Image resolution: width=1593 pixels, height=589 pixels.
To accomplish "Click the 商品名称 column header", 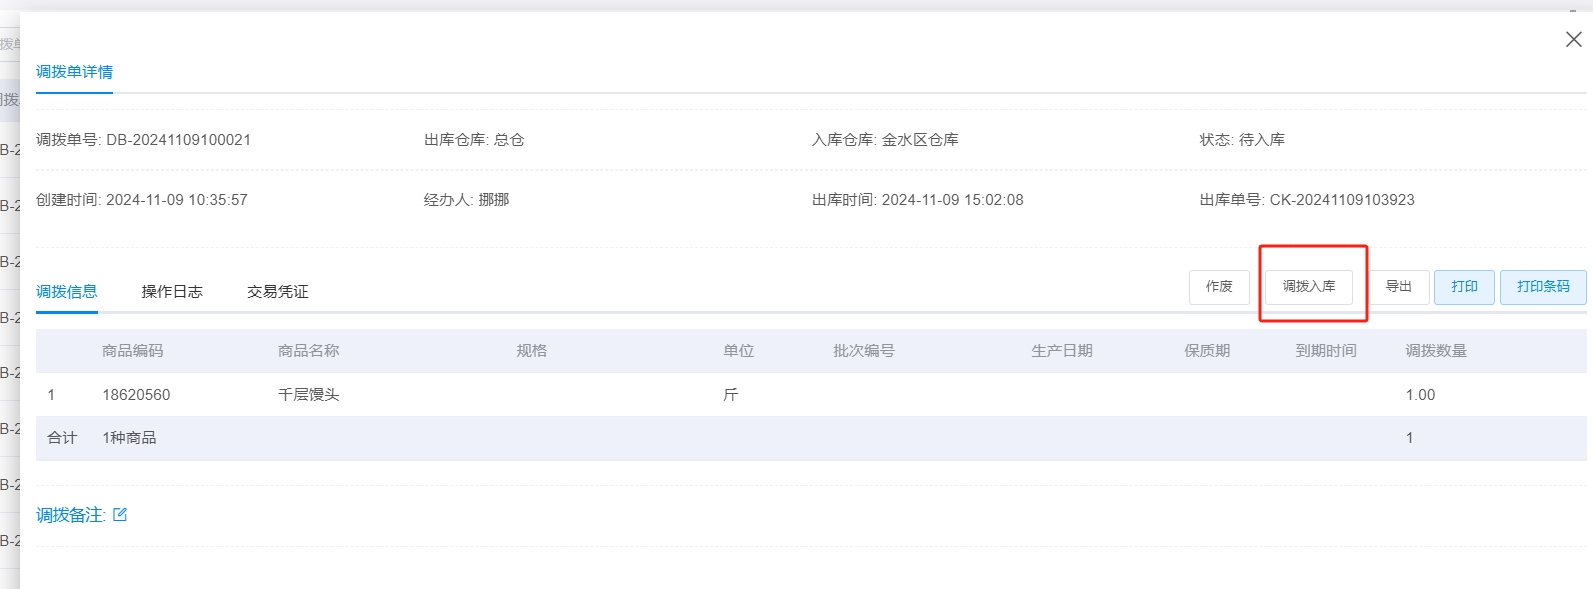I will 308,351.
